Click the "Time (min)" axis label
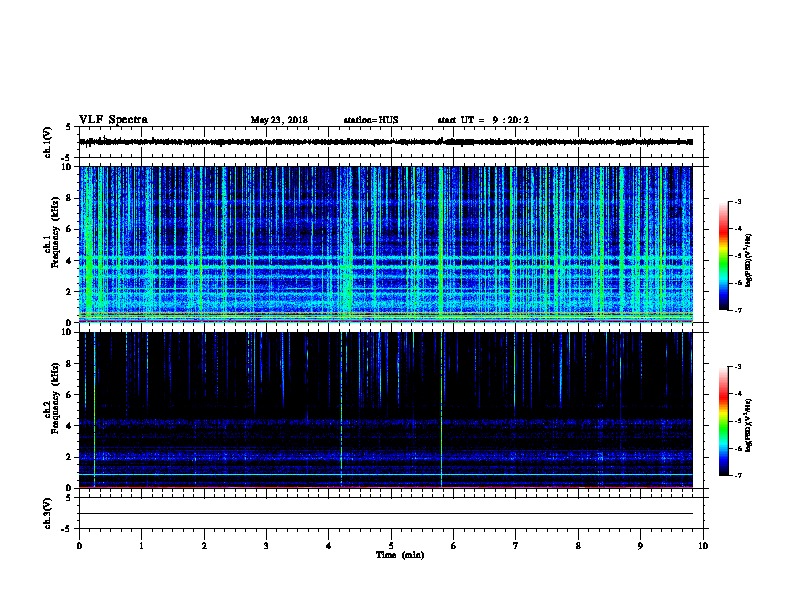Image resolution: width=792 pixels, height=612 pixels. click(400, 555)
